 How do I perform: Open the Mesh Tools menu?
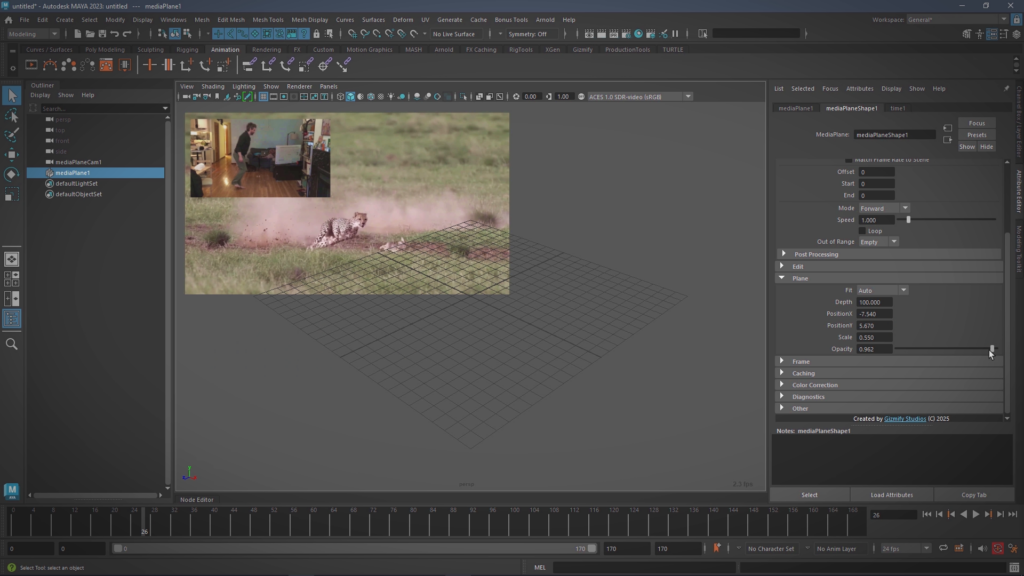[x=268, y=20]
